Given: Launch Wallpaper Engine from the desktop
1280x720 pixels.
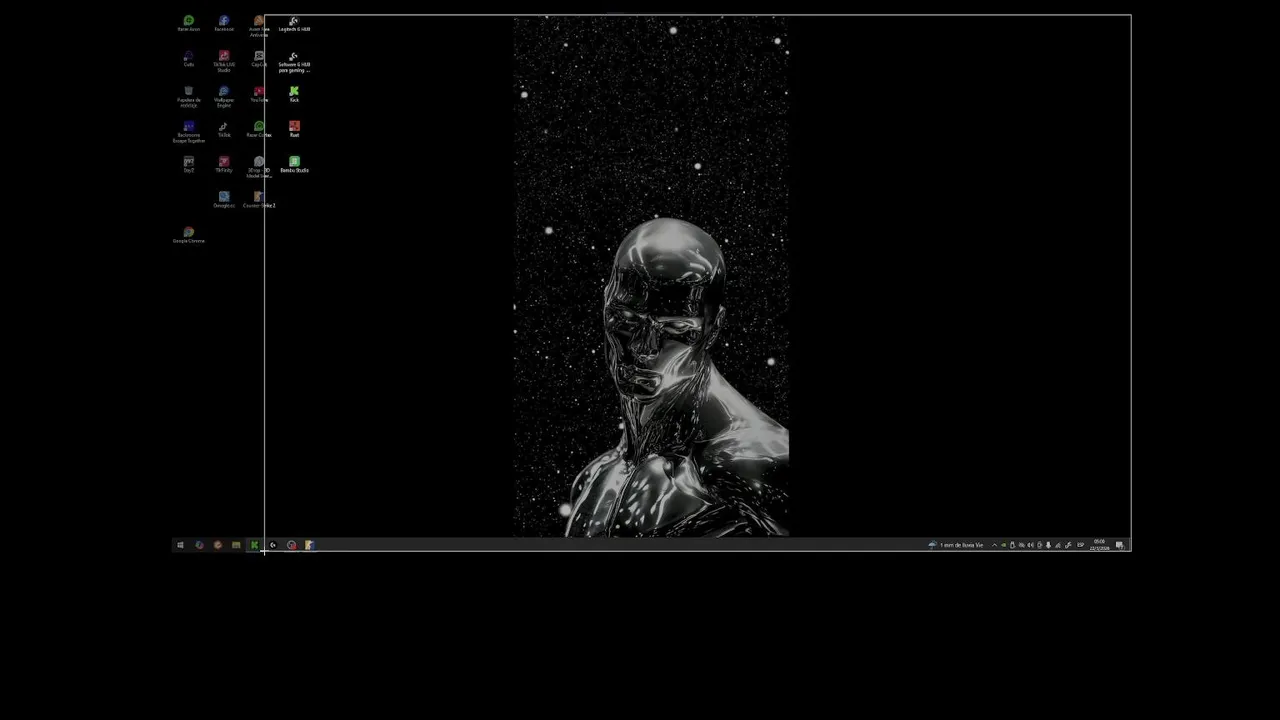Looking at the screenshot, I should pos(223,96).
